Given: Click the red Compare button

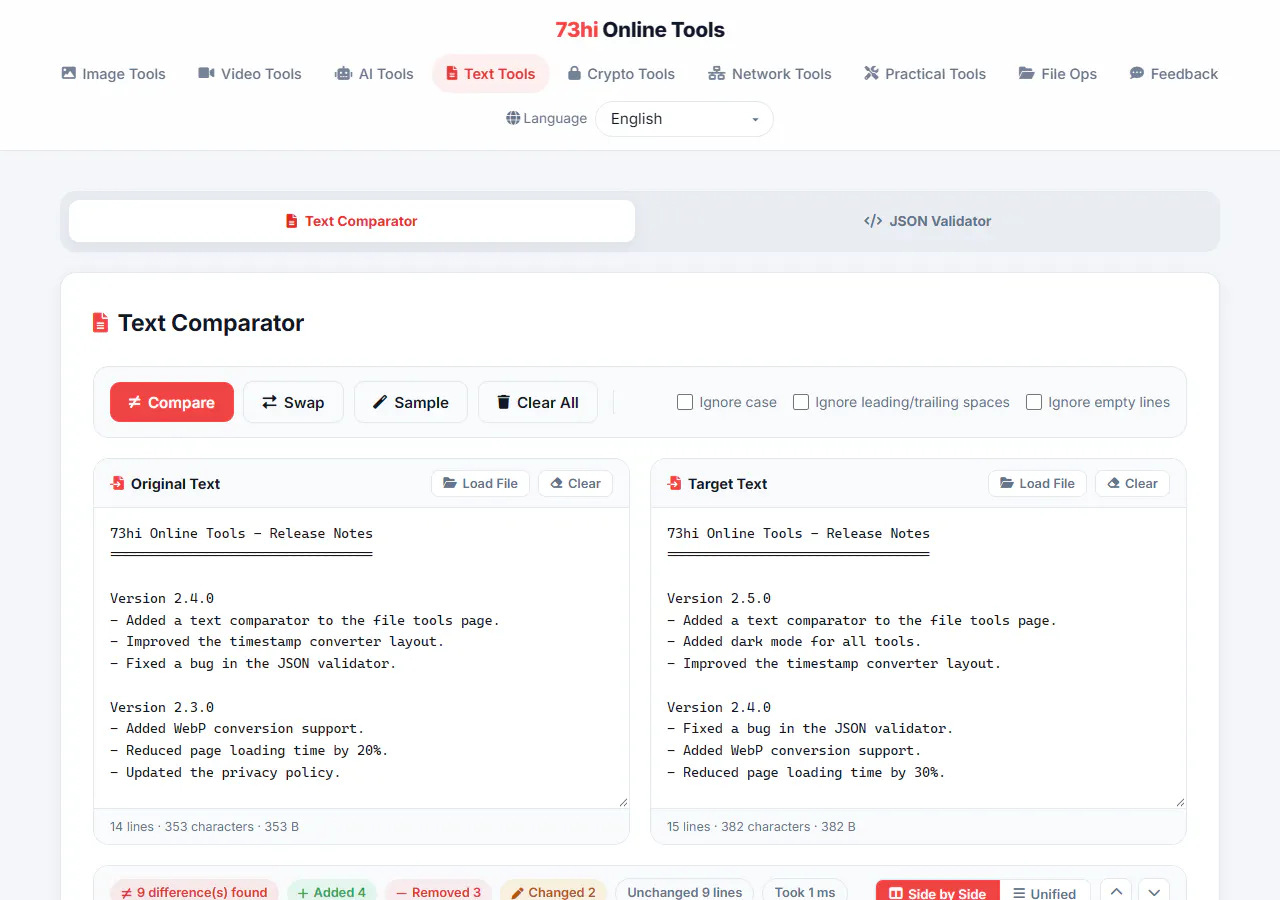Looking at the screenshot, I should [x=172, y=402].
